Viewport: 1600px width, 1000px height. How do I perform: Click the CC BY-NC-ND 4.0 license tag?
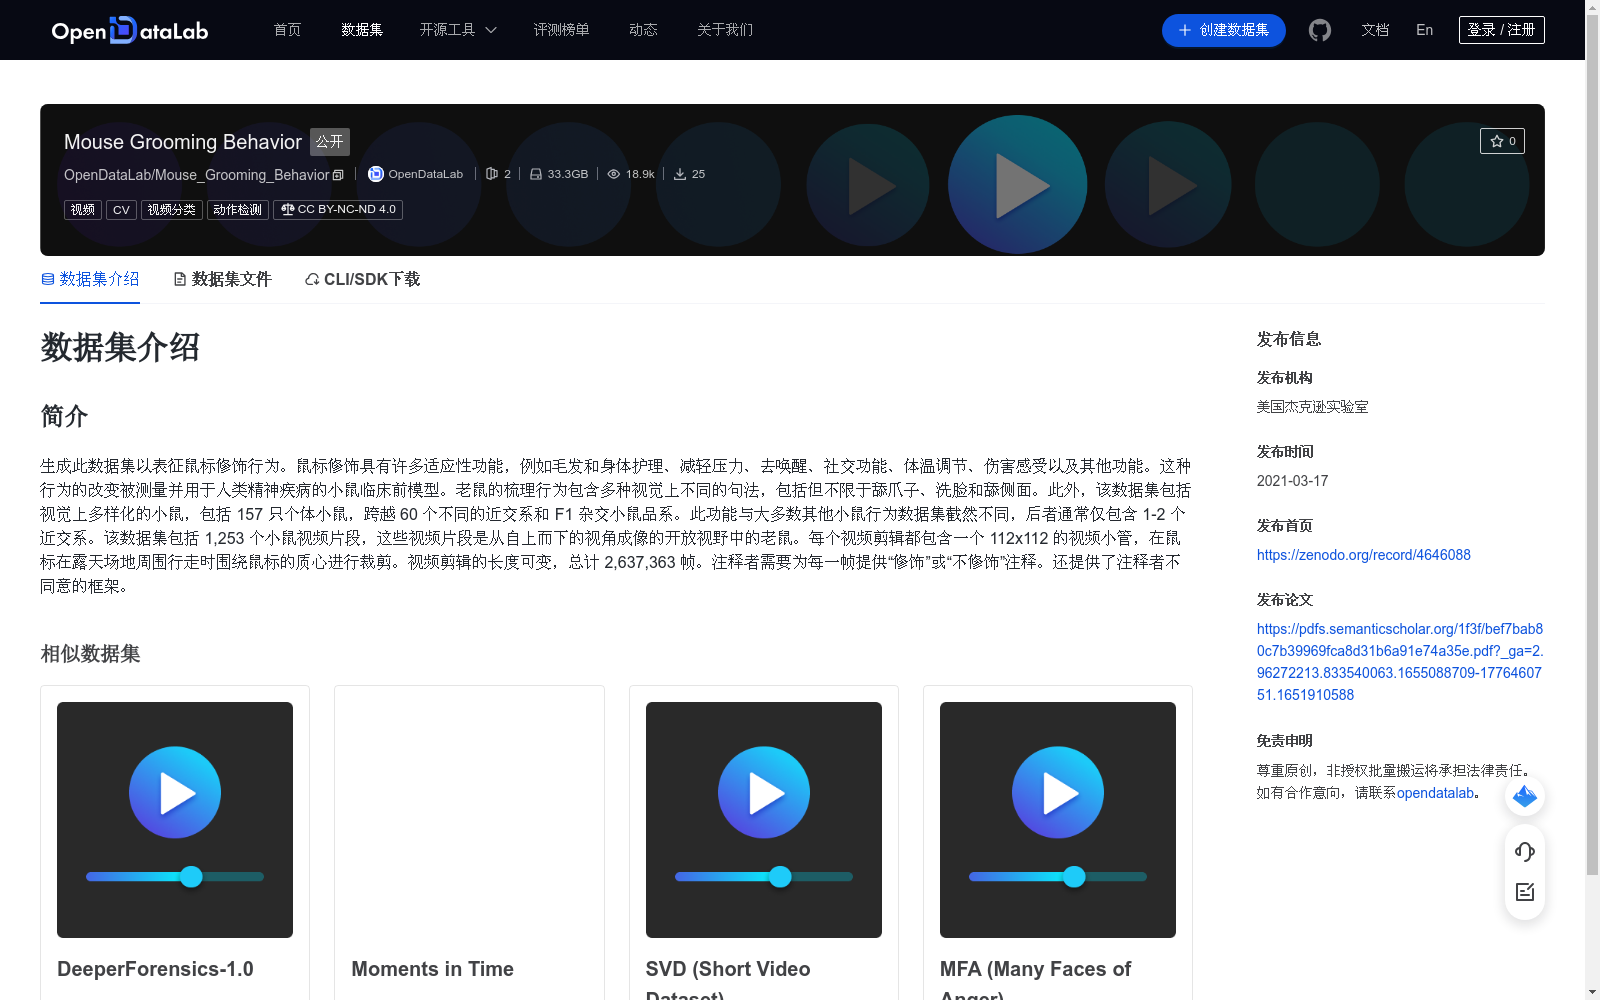pos(338,210)
